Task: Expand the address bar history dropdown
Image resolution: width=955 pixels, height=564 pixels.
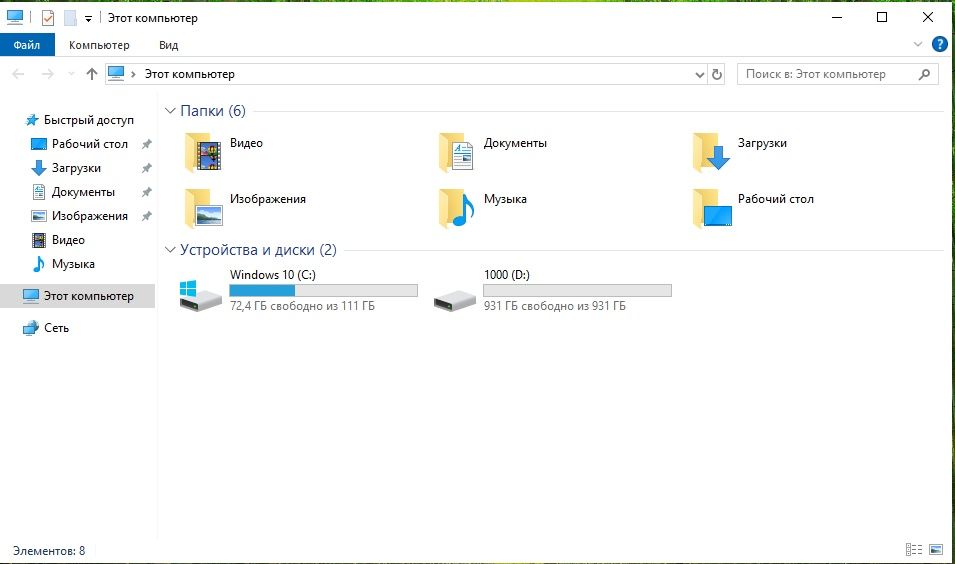Action: [x=699, y=74]
